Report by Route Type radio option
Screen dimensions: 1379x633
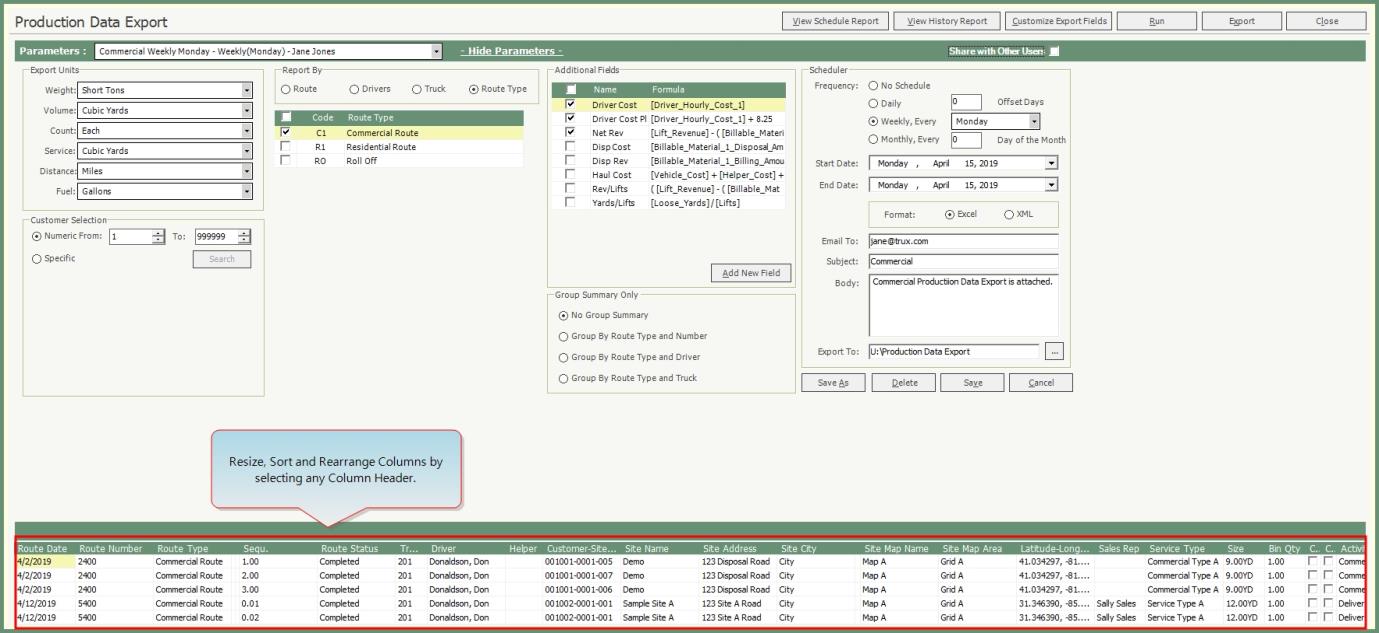pos(473,89)
